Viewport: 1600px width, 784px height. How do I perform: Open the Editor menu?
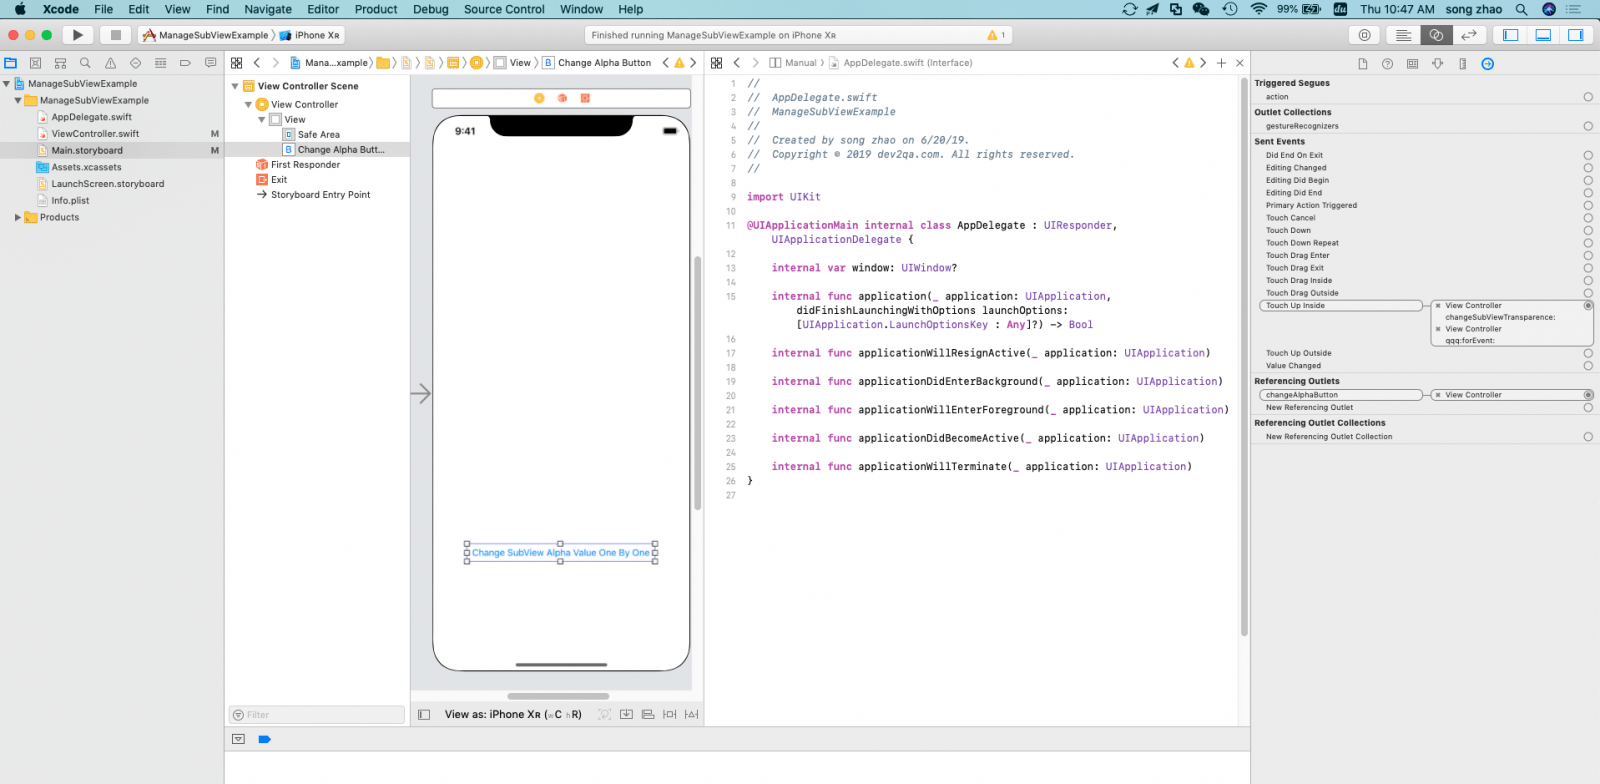click(x=323, y=9)
